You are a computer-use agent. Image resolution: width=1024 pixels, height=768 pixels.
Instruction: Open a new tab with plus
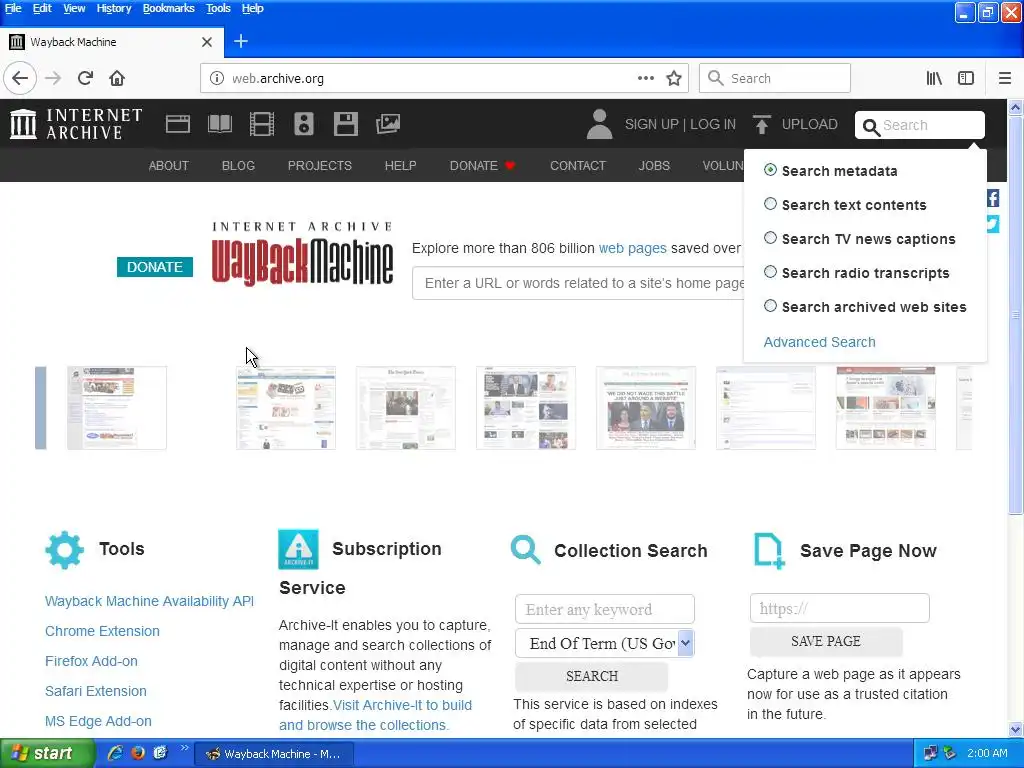tap(240, 41)
